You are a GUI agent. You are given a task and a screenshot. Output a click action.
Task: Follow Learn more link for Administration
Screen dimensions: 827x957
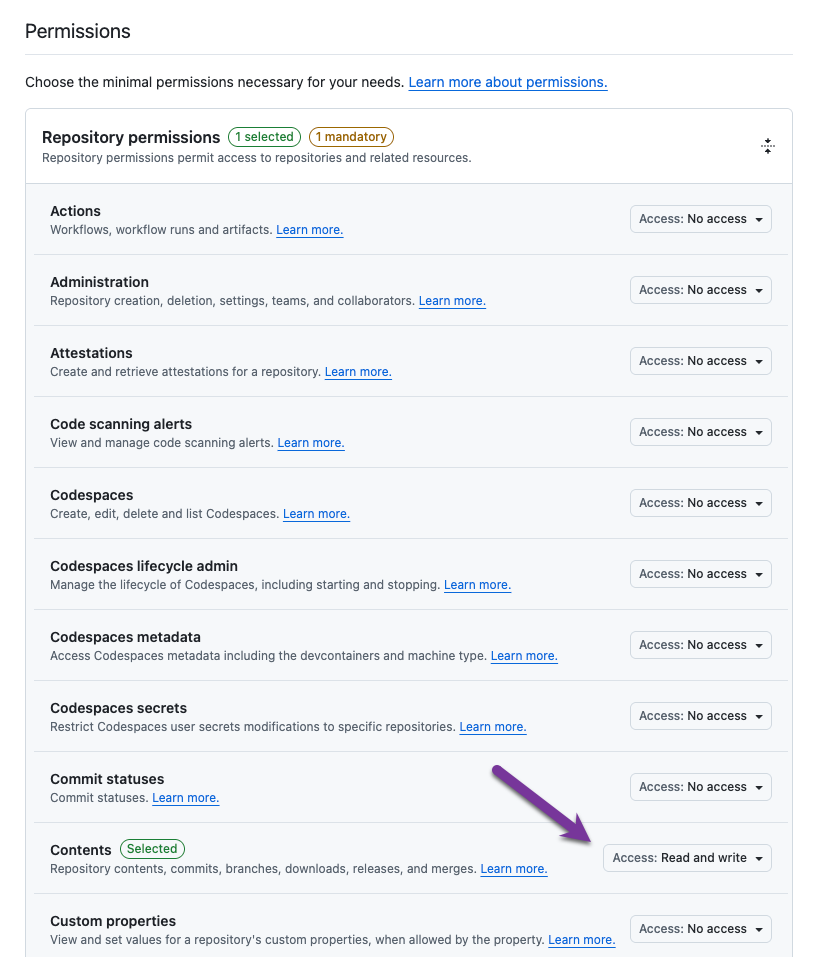pyautogui.click(x=452, y=301)
